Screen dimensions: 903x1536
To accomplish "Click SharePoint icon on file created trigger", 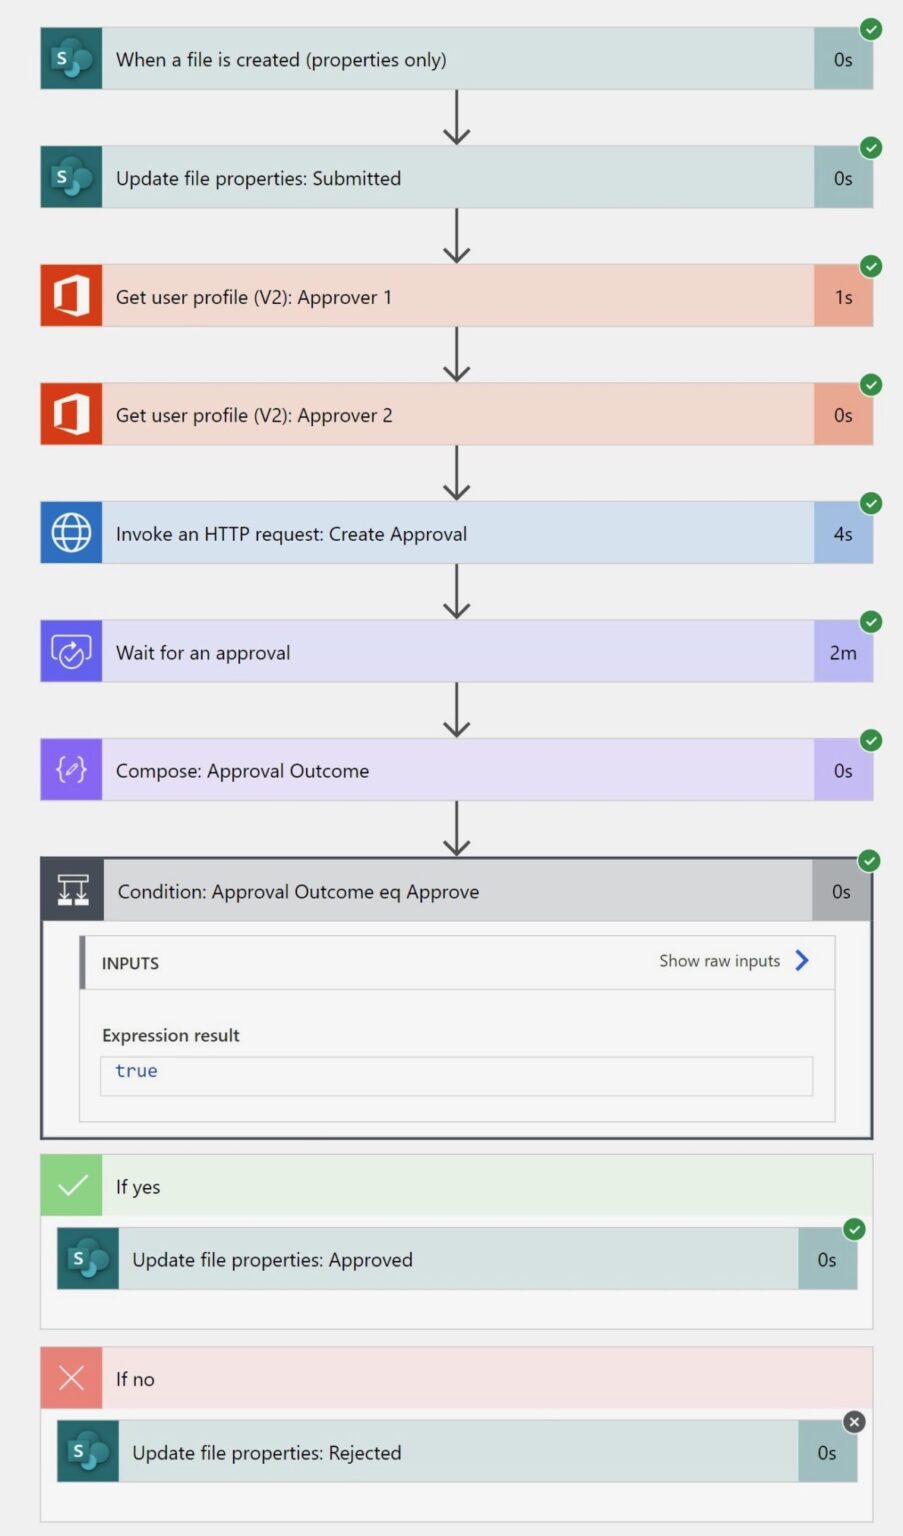I will 71,59.
